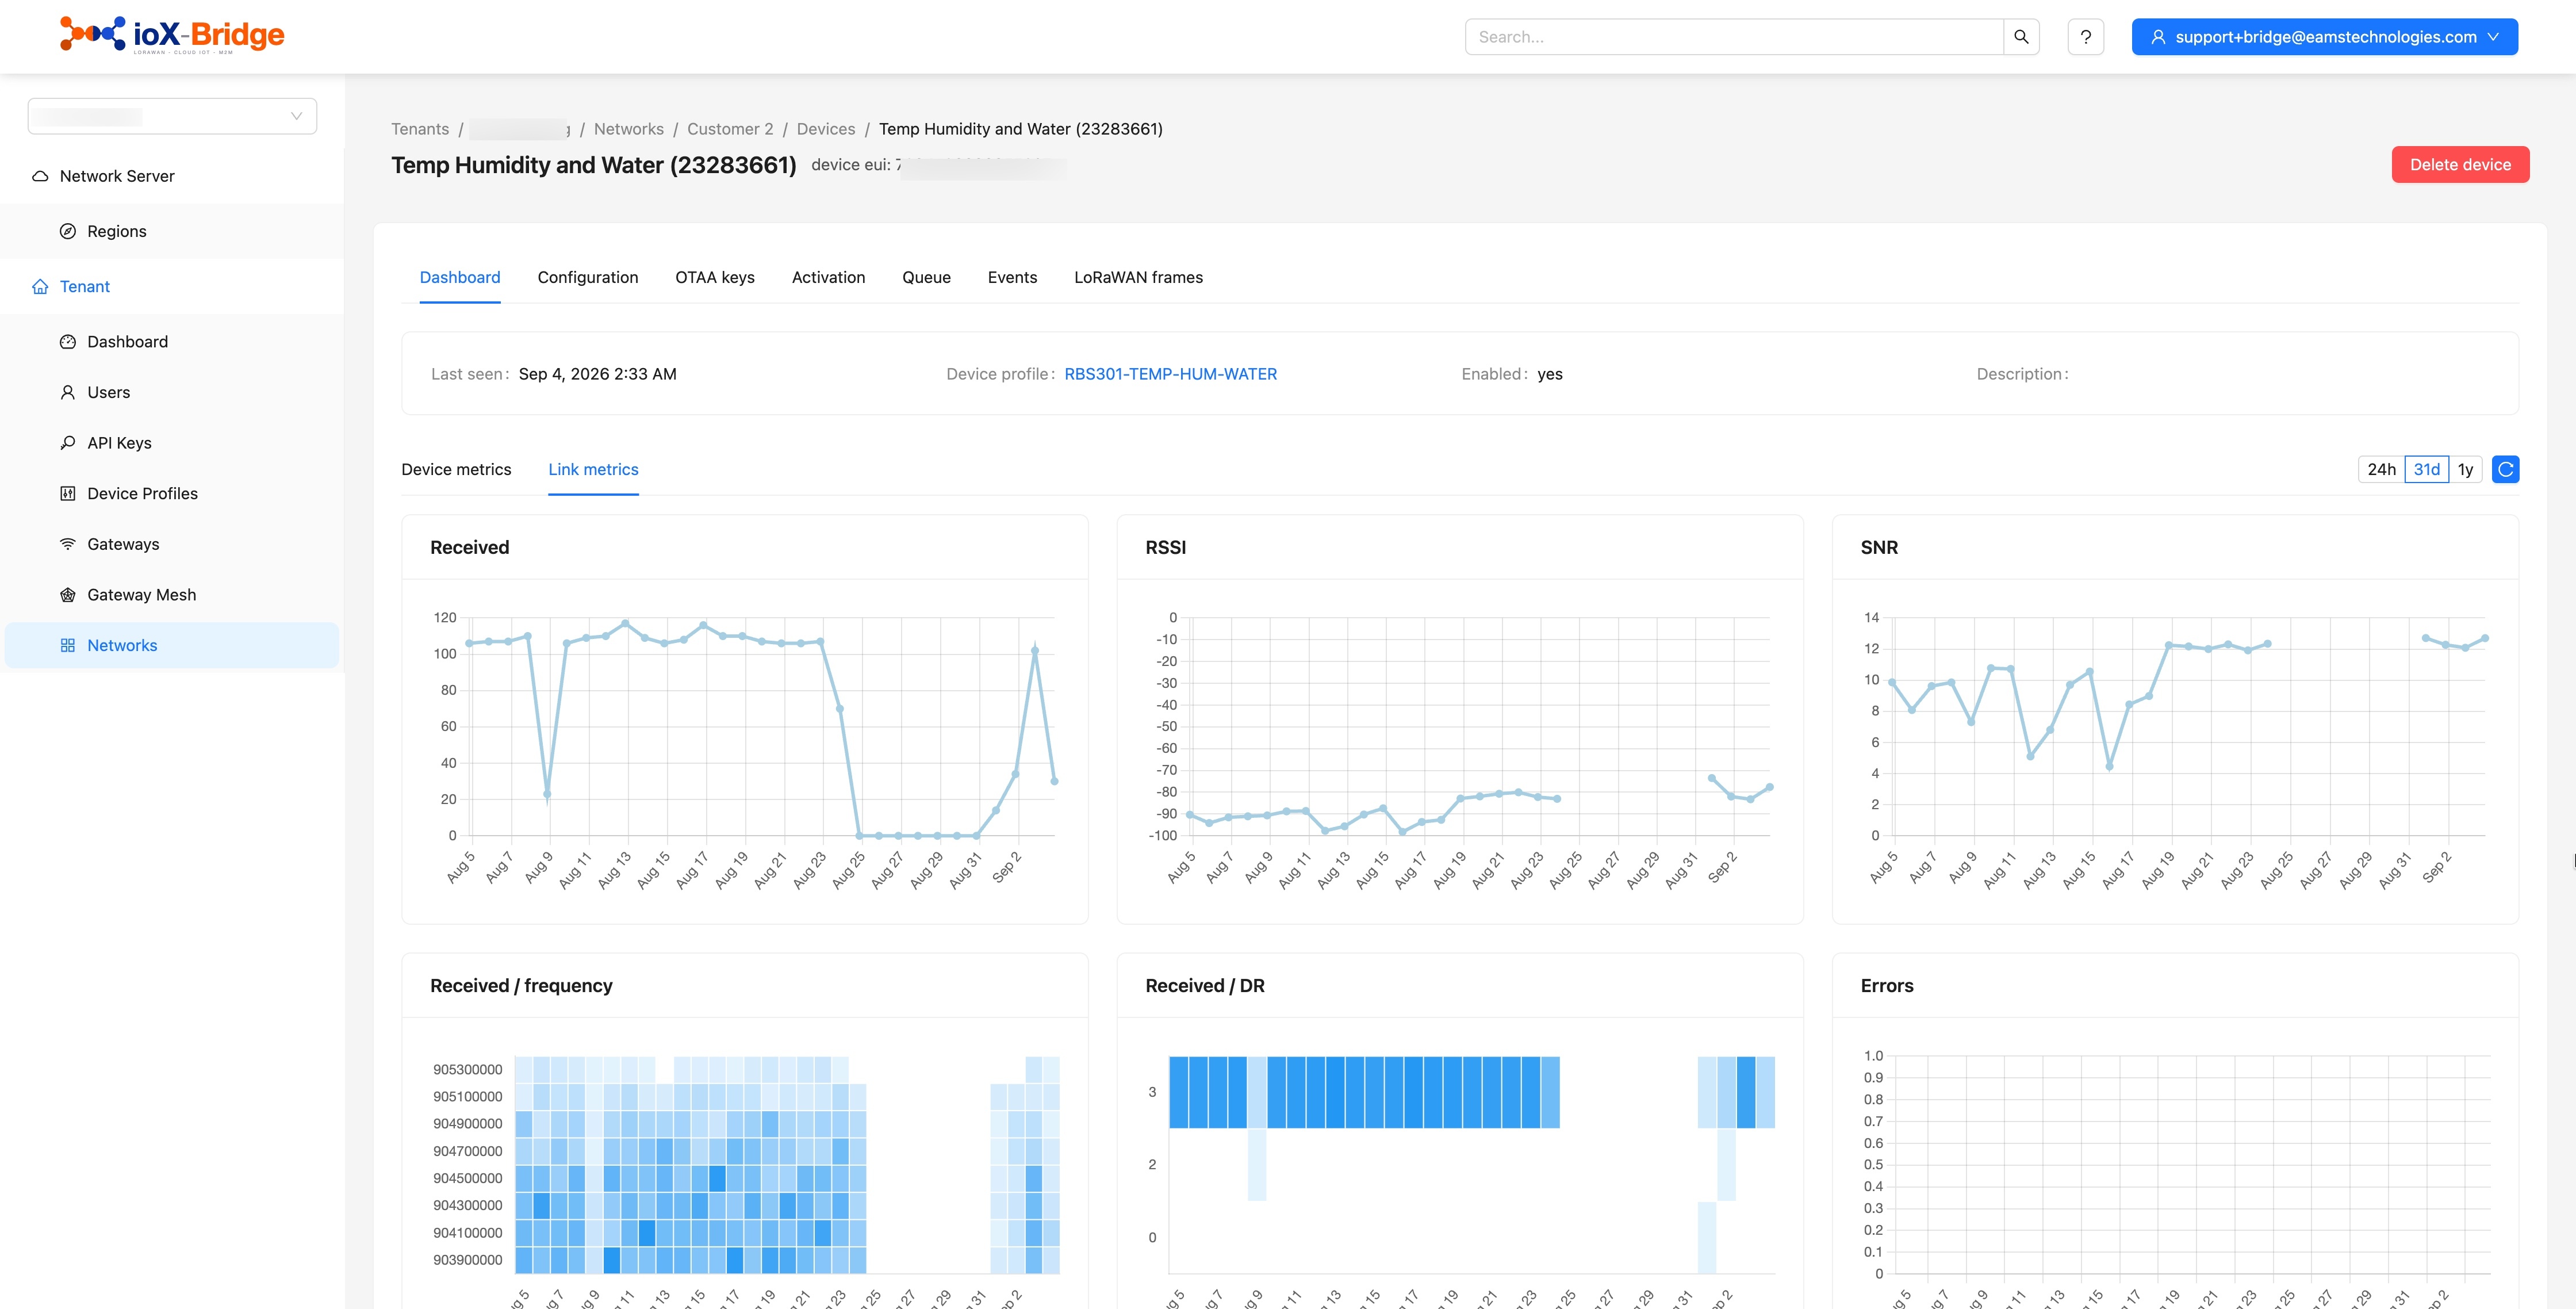Switch to the Activation tab

[828, 278]
